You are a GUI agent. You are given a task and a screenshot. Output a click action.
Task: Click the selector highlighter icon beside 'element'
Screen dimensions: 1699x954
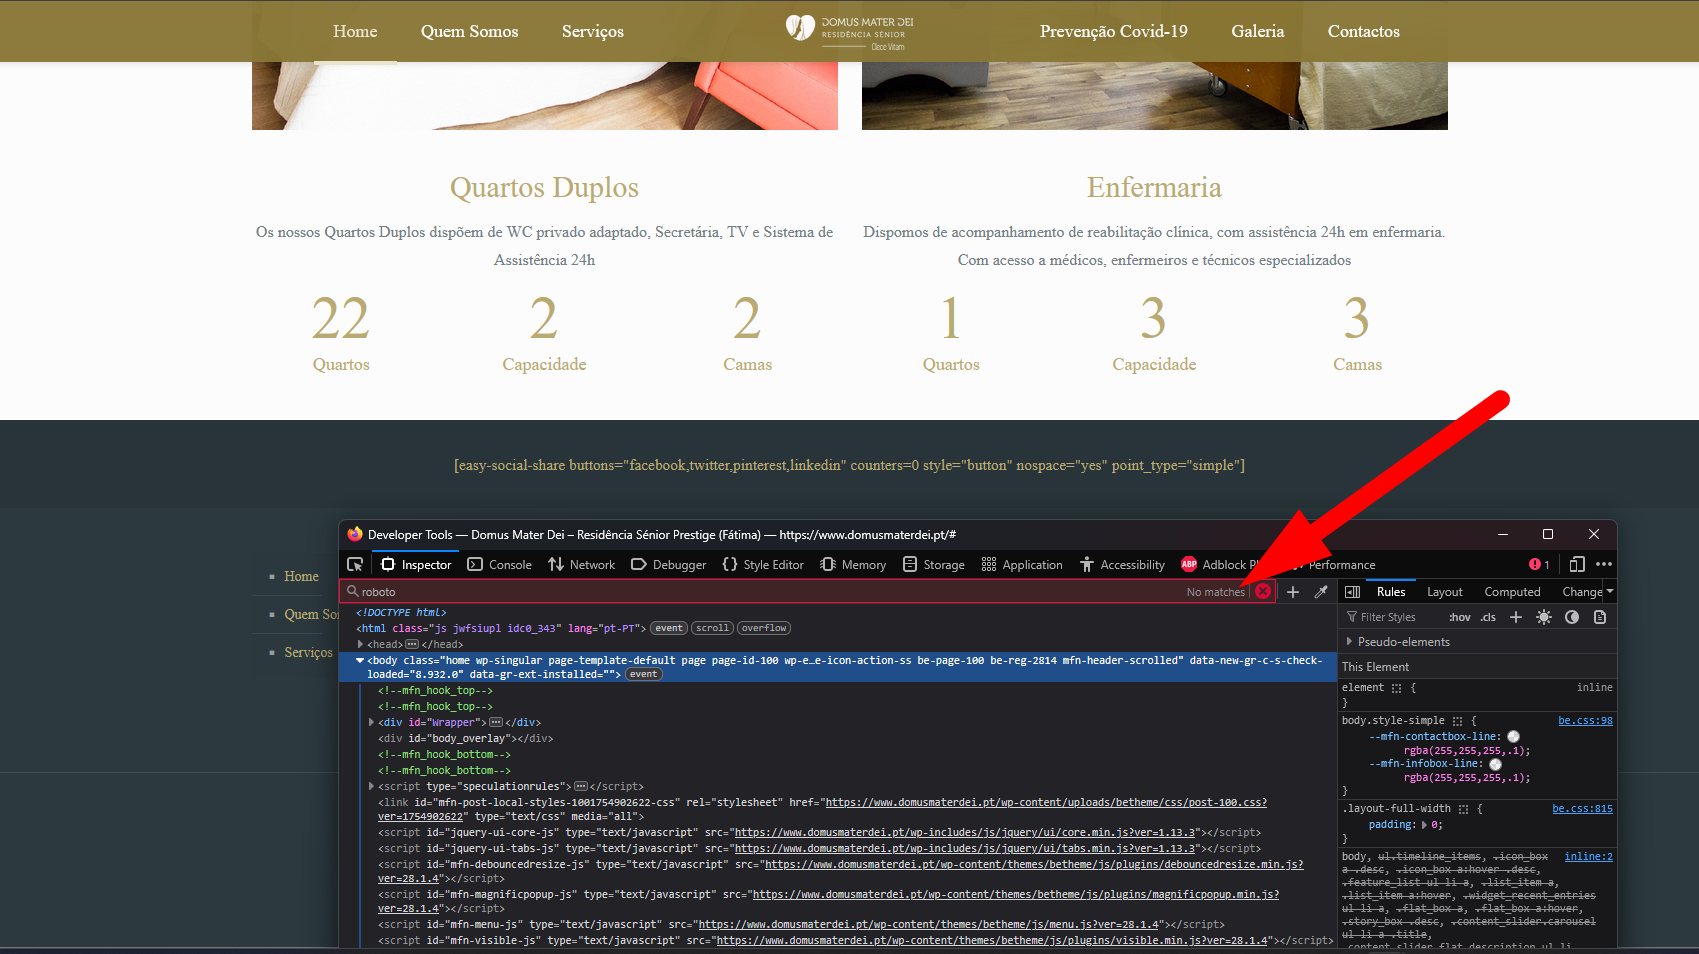pos(1397,688)
